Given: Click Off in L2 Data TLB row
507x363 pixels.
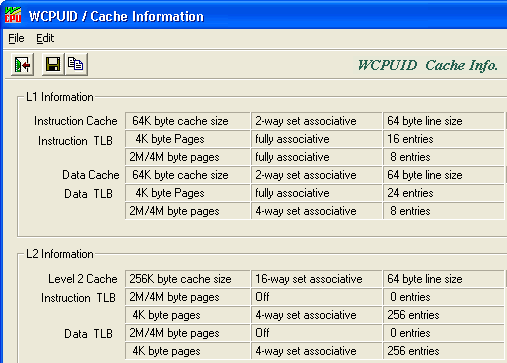Looking at the screenshot, I should tap(316, 333).
